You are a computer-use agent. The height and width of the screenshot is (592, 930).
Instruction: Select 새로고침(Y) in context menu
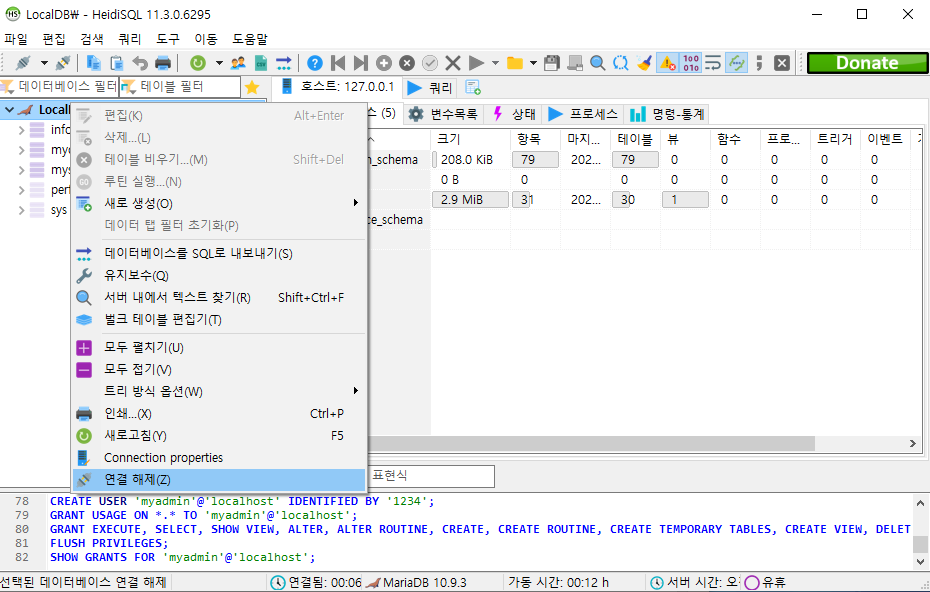click(x=219, y=435)
